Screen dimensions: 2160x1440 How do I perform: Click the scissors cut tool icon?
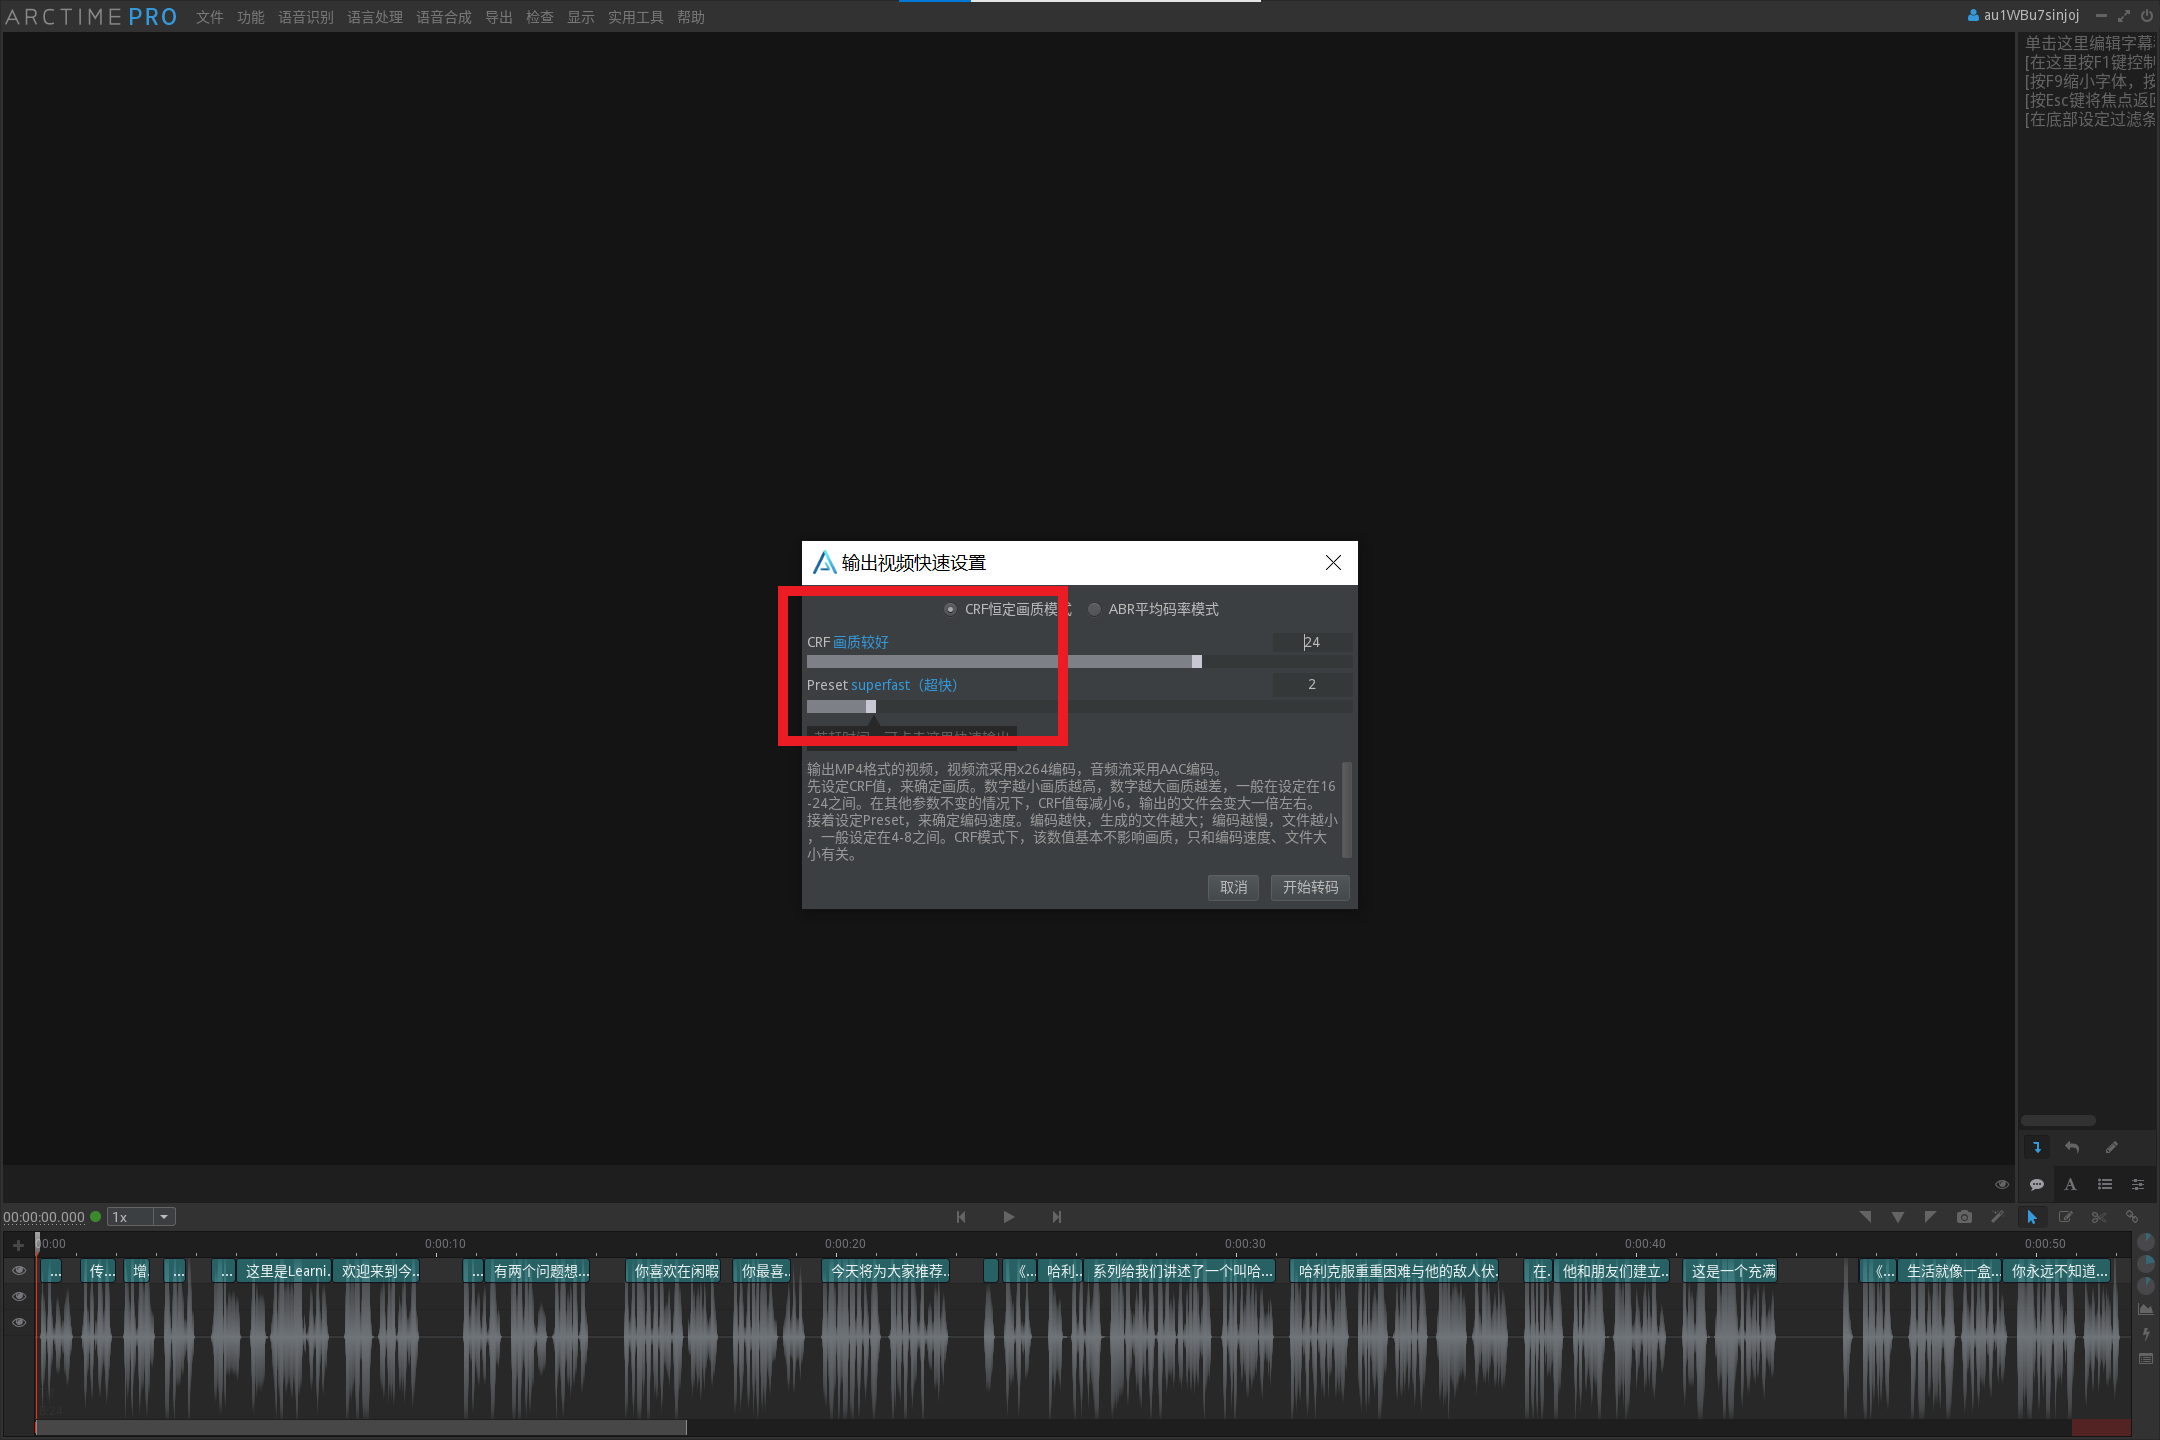[x=2098, y=1217]
